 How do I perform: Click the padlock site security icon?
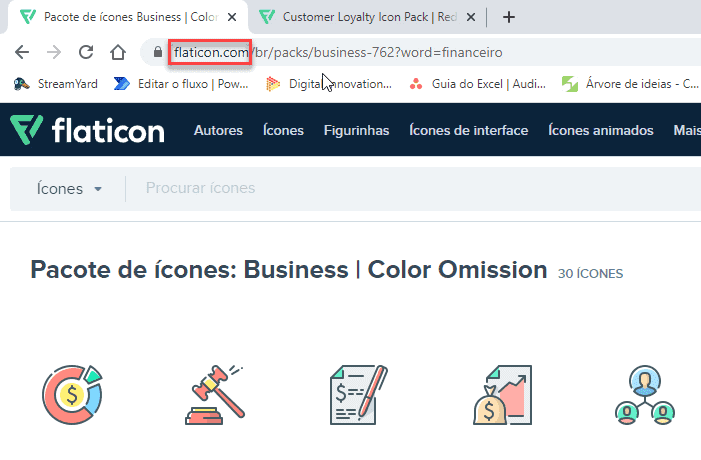pos(157,52)
